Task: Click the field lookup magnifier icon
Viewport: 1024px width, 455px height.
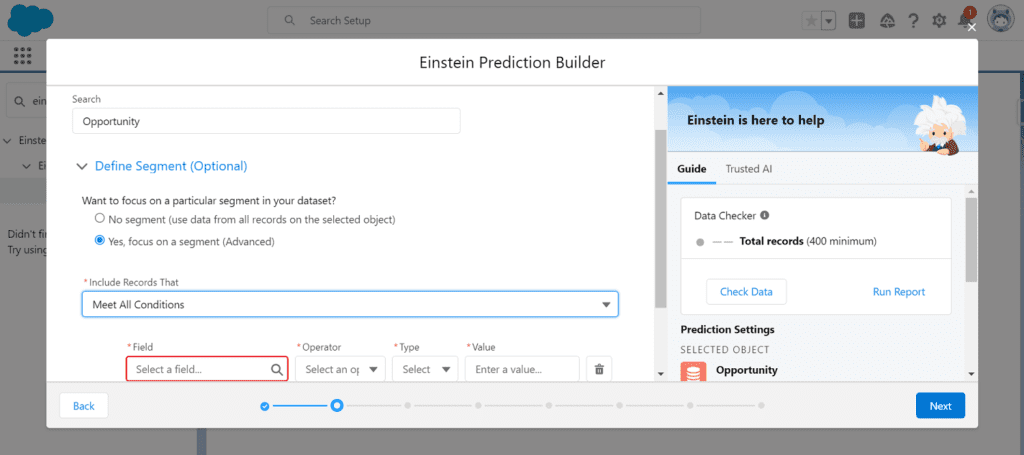Action: [277, 369]
